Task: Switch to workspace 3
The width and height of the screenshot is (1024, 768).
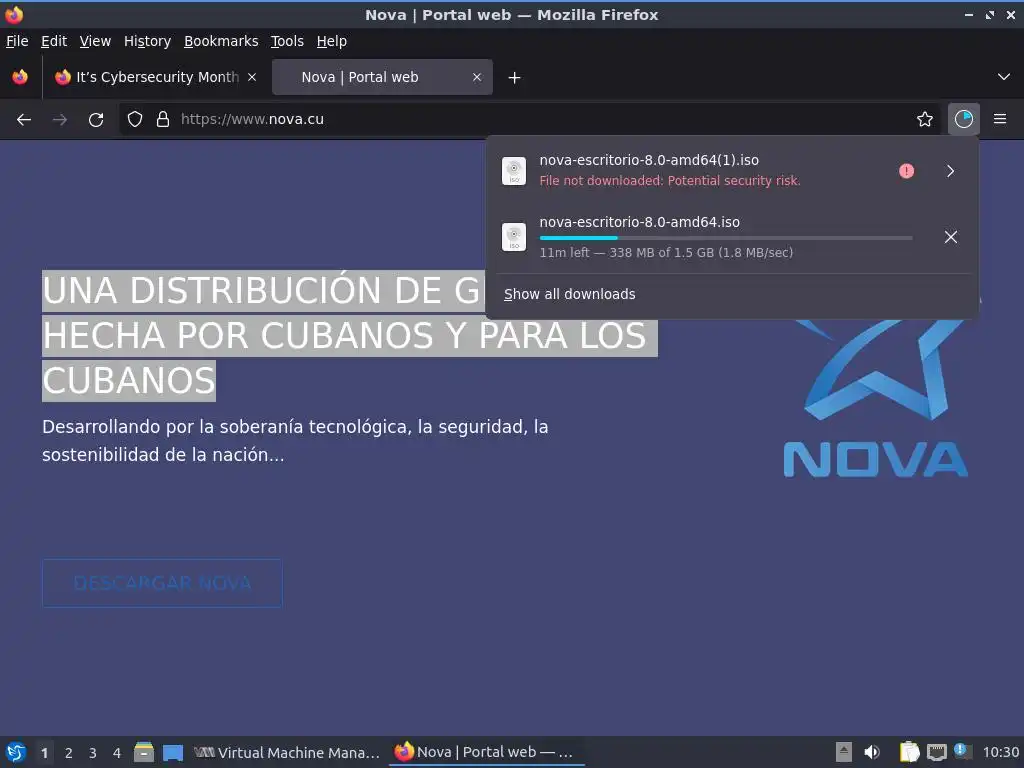Action: 93,753
